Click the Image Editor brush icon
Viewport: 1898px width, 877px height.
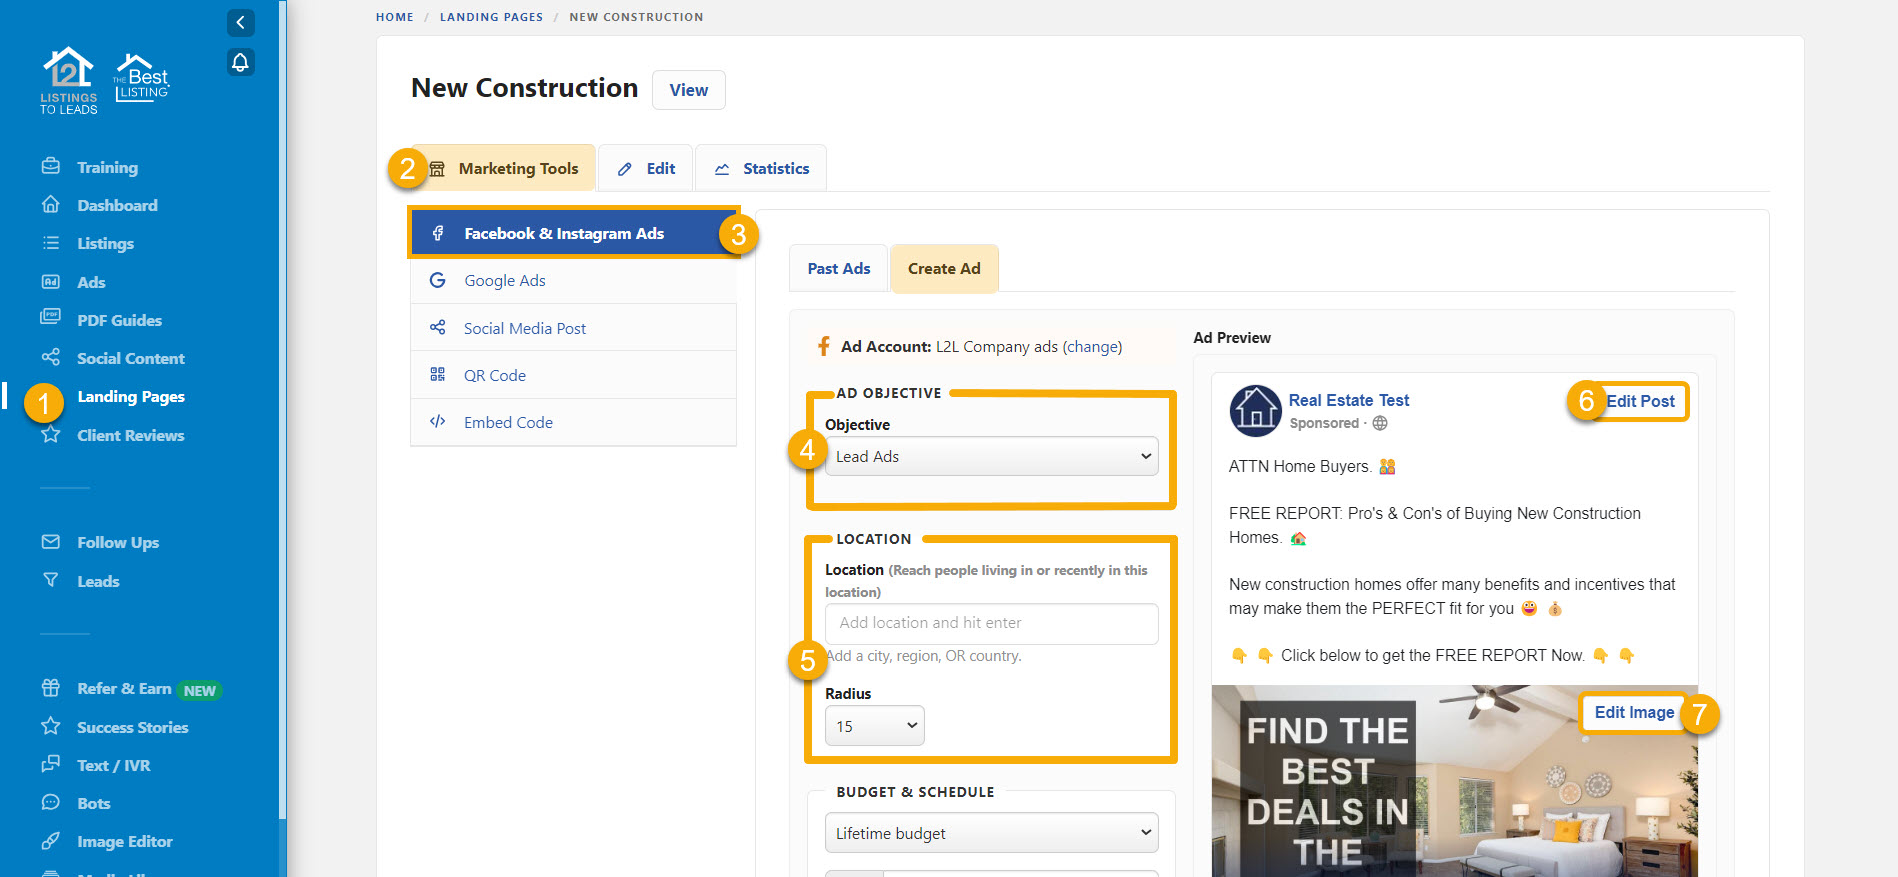tap(51, 841)
